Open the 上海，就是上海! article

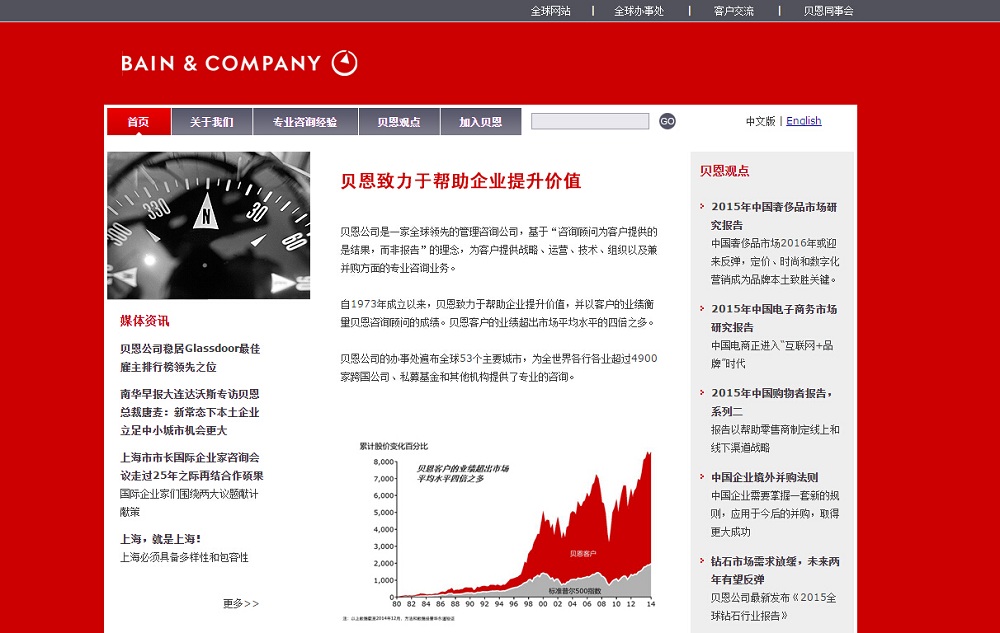click(x=161, y=539)
